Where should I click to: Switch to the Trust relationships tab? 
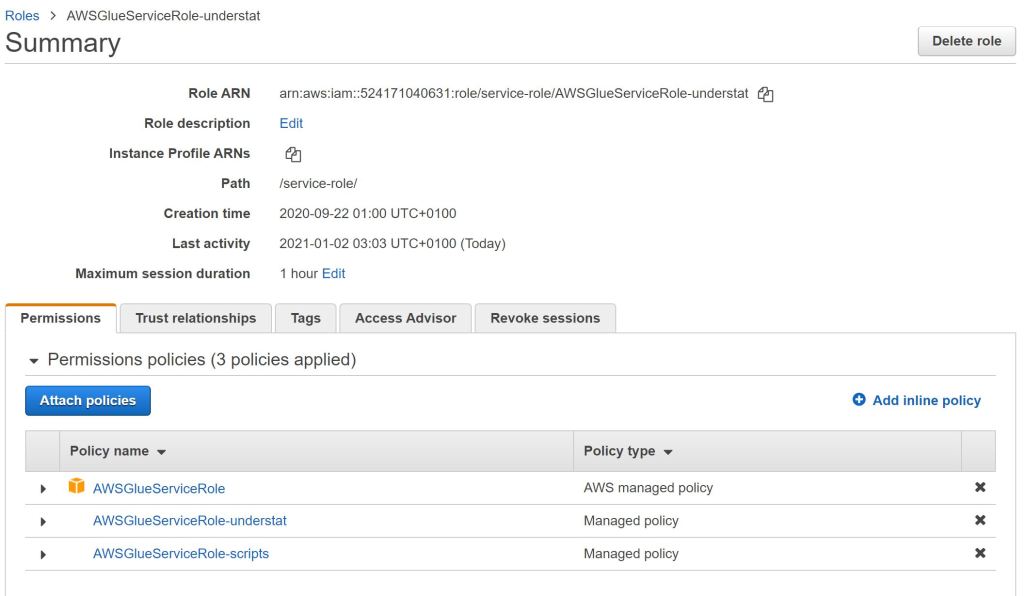196,318
